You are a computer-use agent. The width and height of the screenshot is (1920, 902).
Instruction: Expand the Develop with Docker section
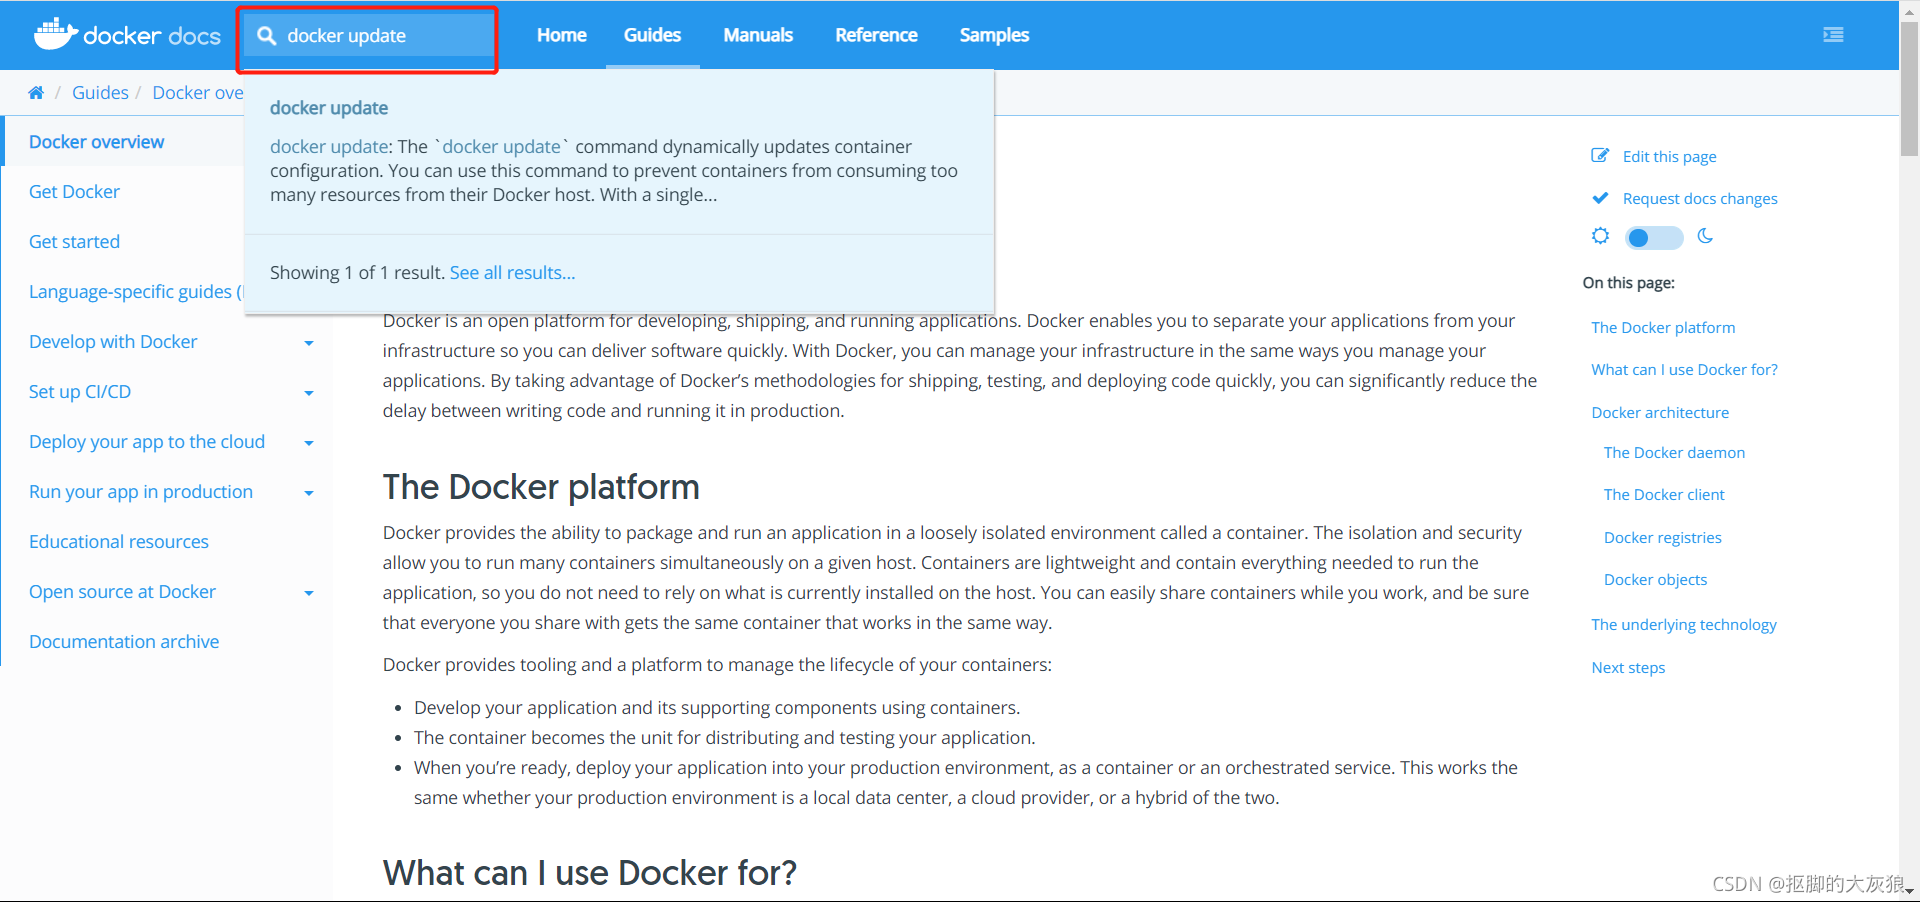coord(309,343)
